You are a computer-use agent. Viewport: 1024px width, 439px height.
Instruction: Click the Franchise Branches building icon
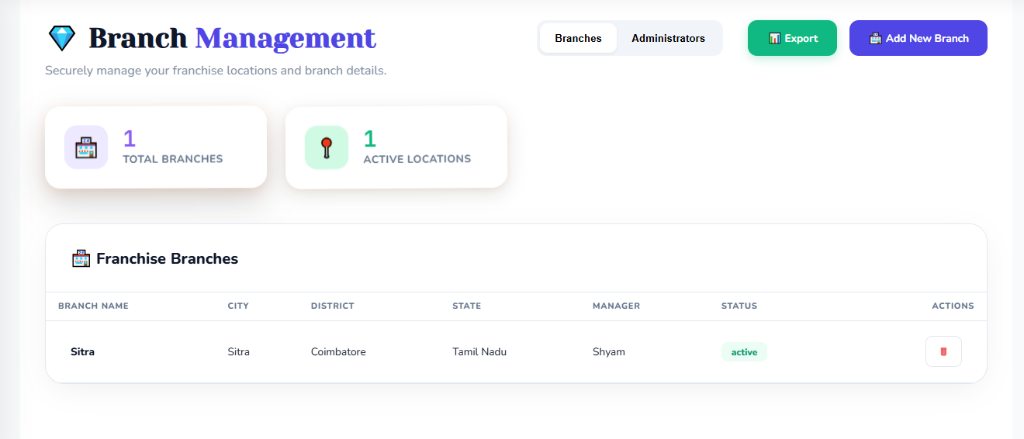click(x=80, y=259)
